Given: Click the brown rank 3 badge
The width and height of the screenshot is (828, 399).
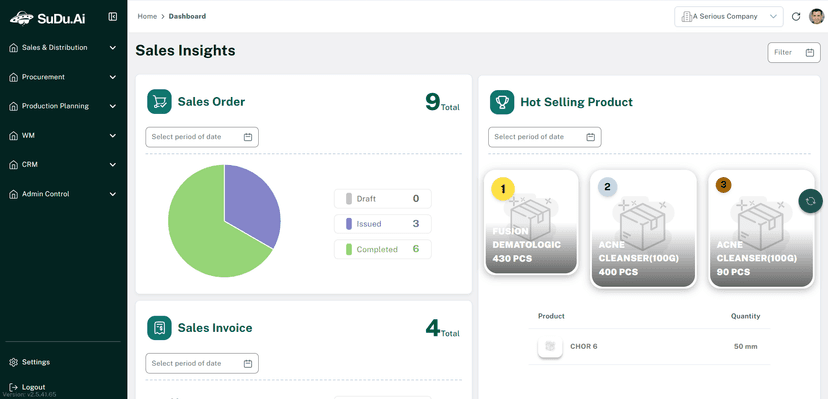Looking at the screenshot, I should point(723,185).
